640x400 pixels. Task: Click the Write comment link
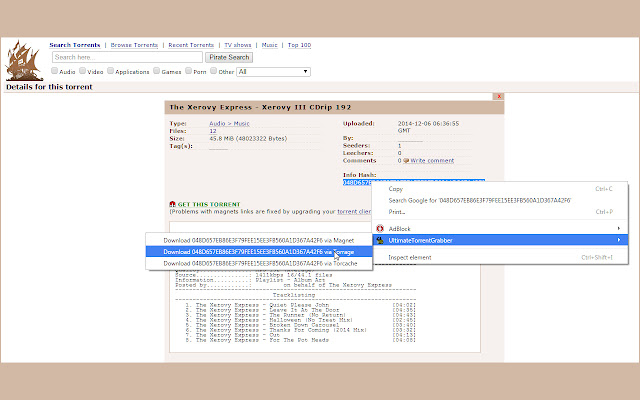(x=432, y=161)
